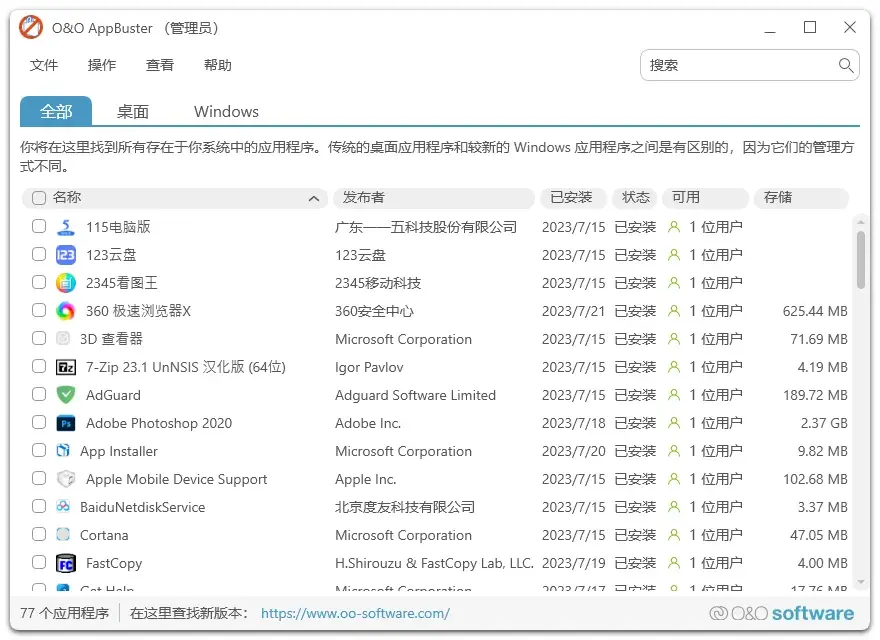Screen dimensions: 880x640
Task: Check the Cortana checkbox
Action: (39, 534)
